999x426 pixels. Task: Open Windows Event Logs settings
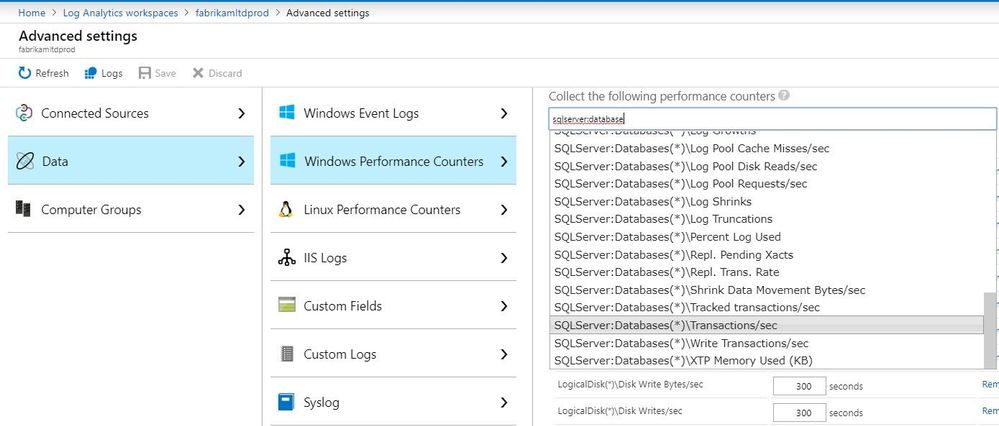393,113
